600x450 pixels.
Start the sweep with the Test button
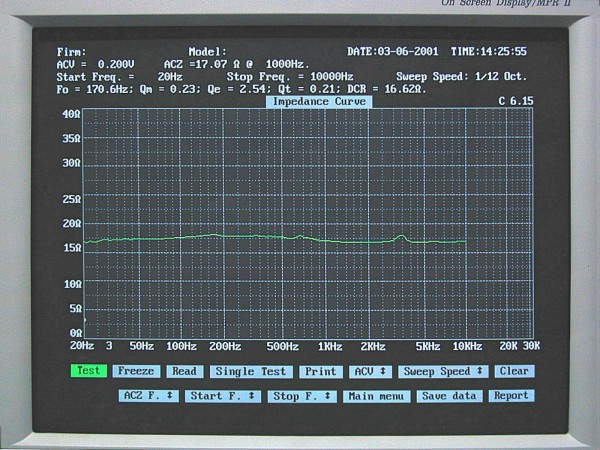[x=89, y=371]
